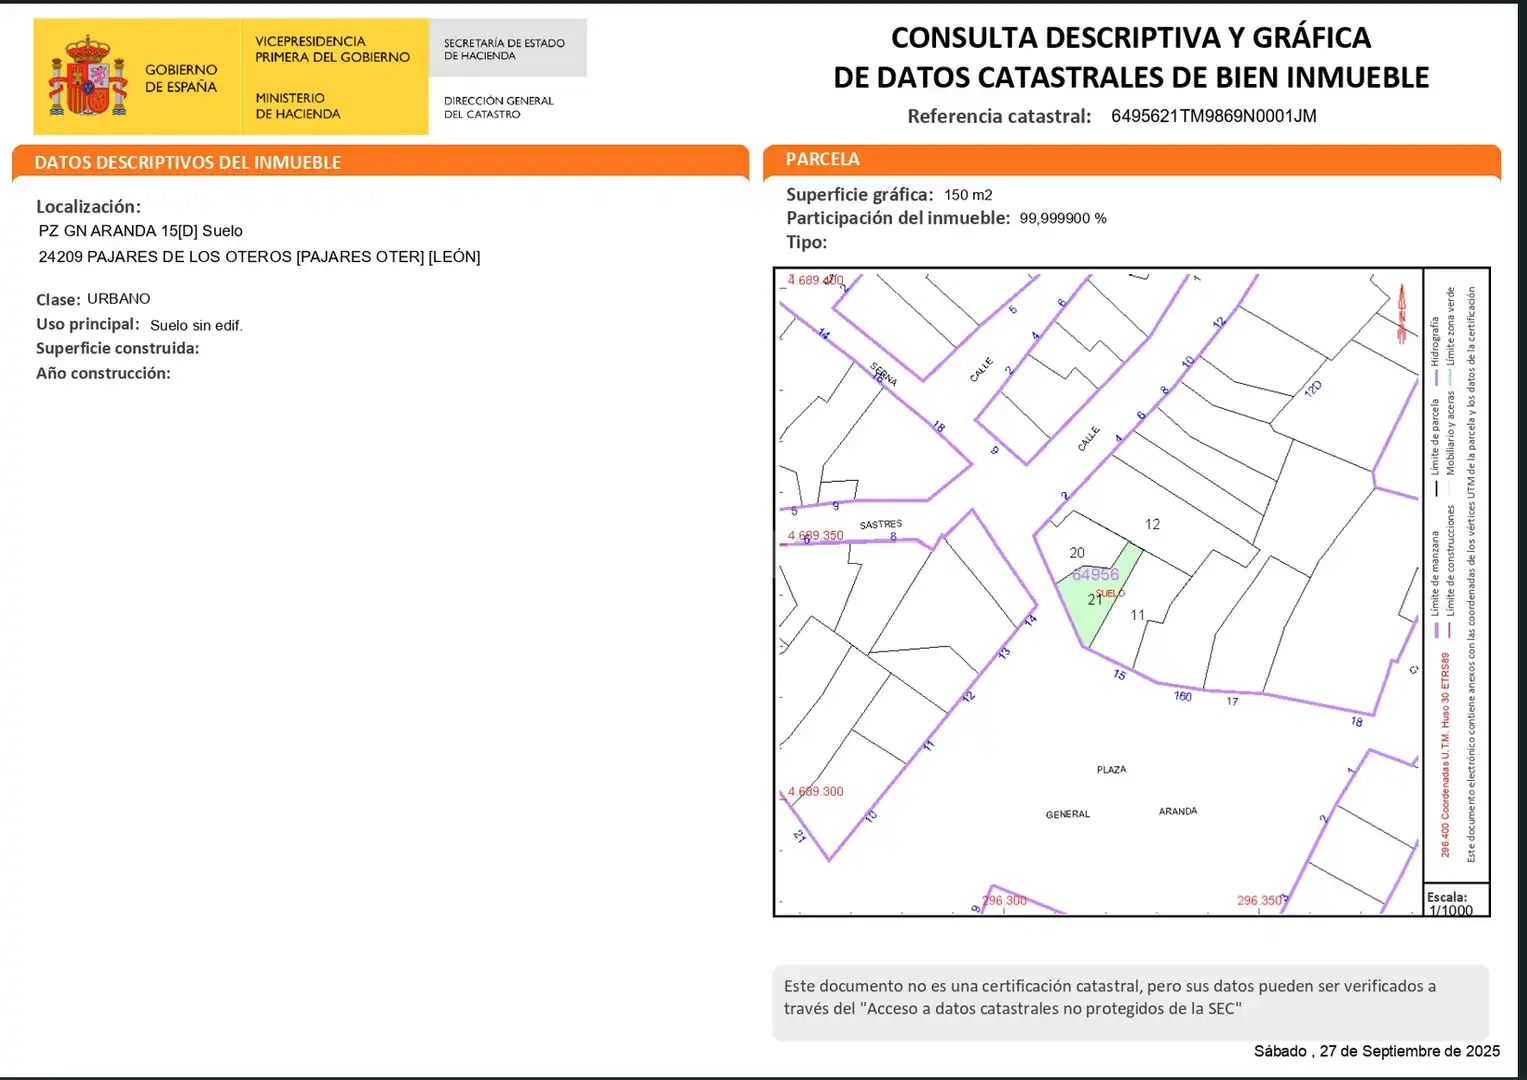Click 'Participación del inmueble:' label
The image size is (1527, 1080).
898,218
